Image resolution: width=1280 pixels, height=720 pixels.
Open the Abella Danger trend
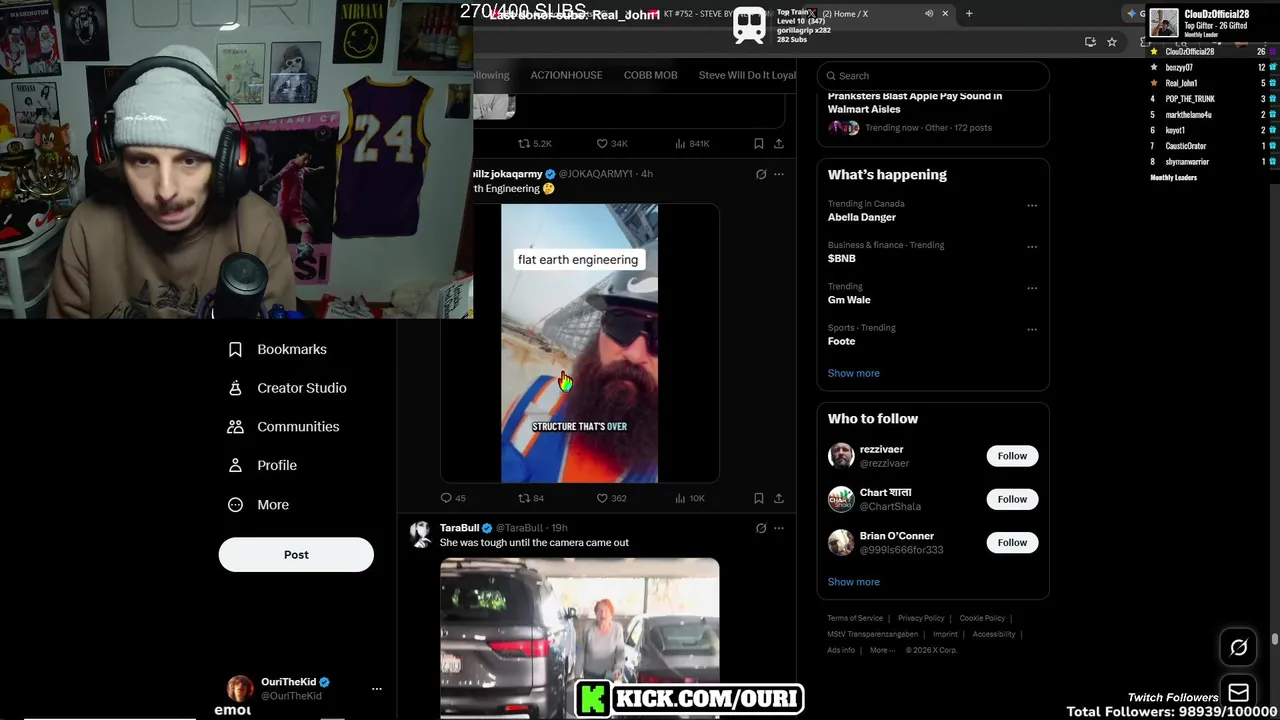[862, 217]
